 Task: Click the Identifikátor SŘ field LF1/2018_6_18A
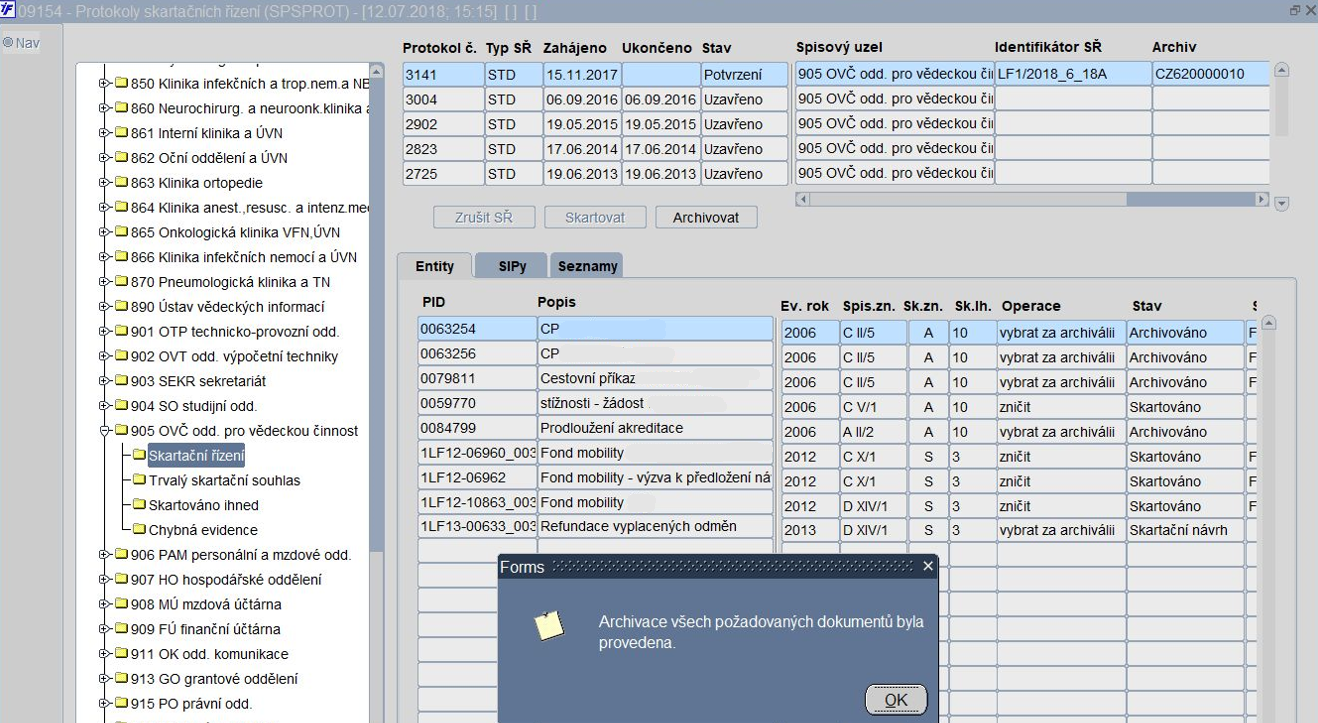tap(1073, 73)
